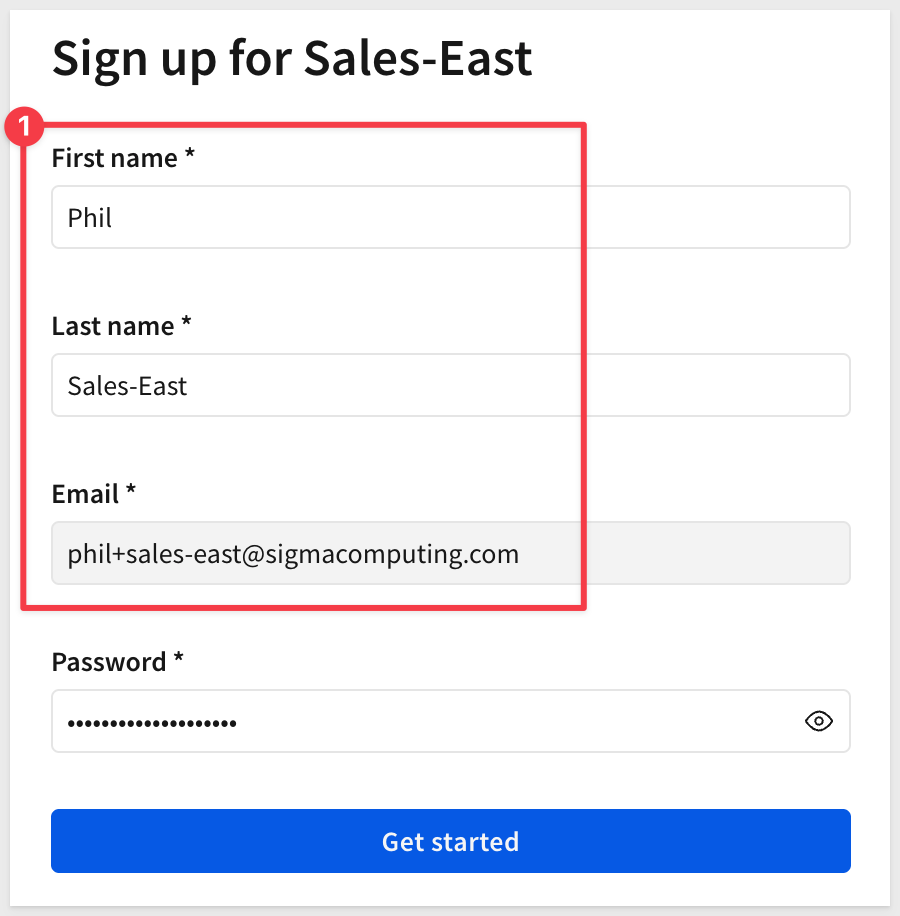
Task: Click the required asterisk next to Email
Action: coord(130,493)
